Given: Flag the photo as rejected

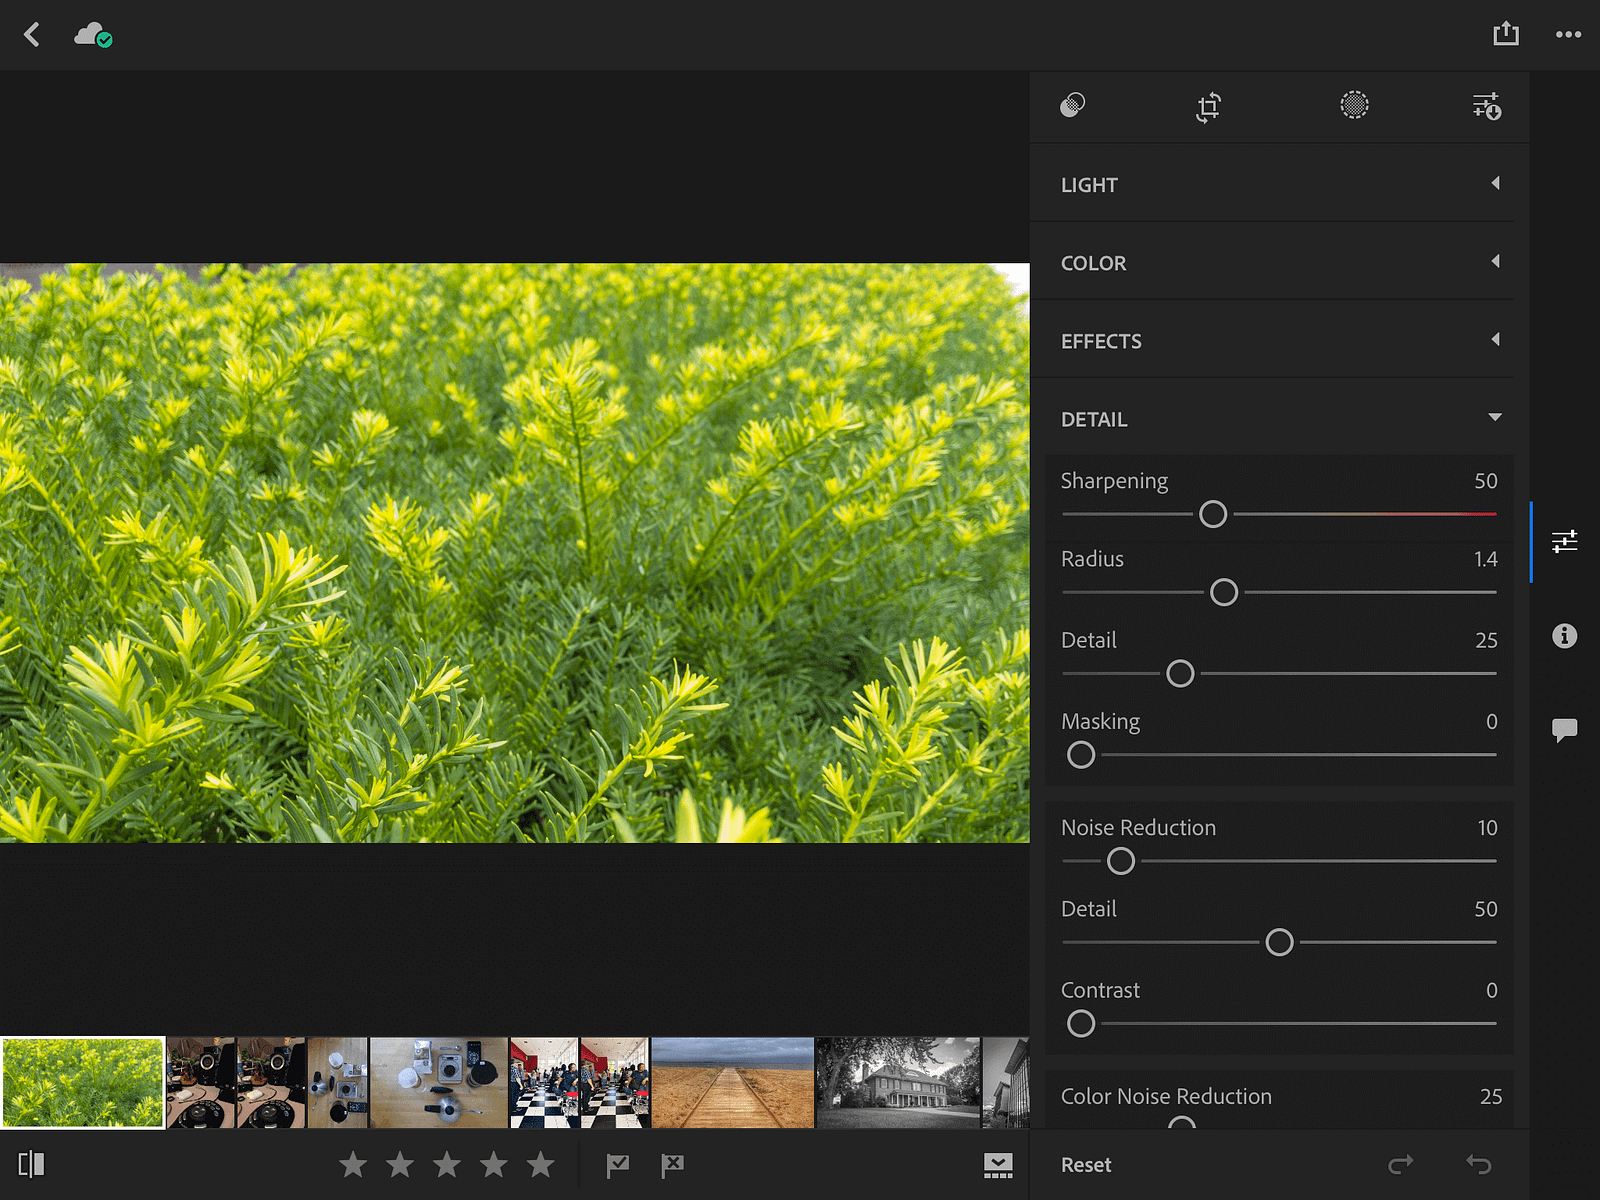Looking at the screenshot, I should tap(672, 1165).
